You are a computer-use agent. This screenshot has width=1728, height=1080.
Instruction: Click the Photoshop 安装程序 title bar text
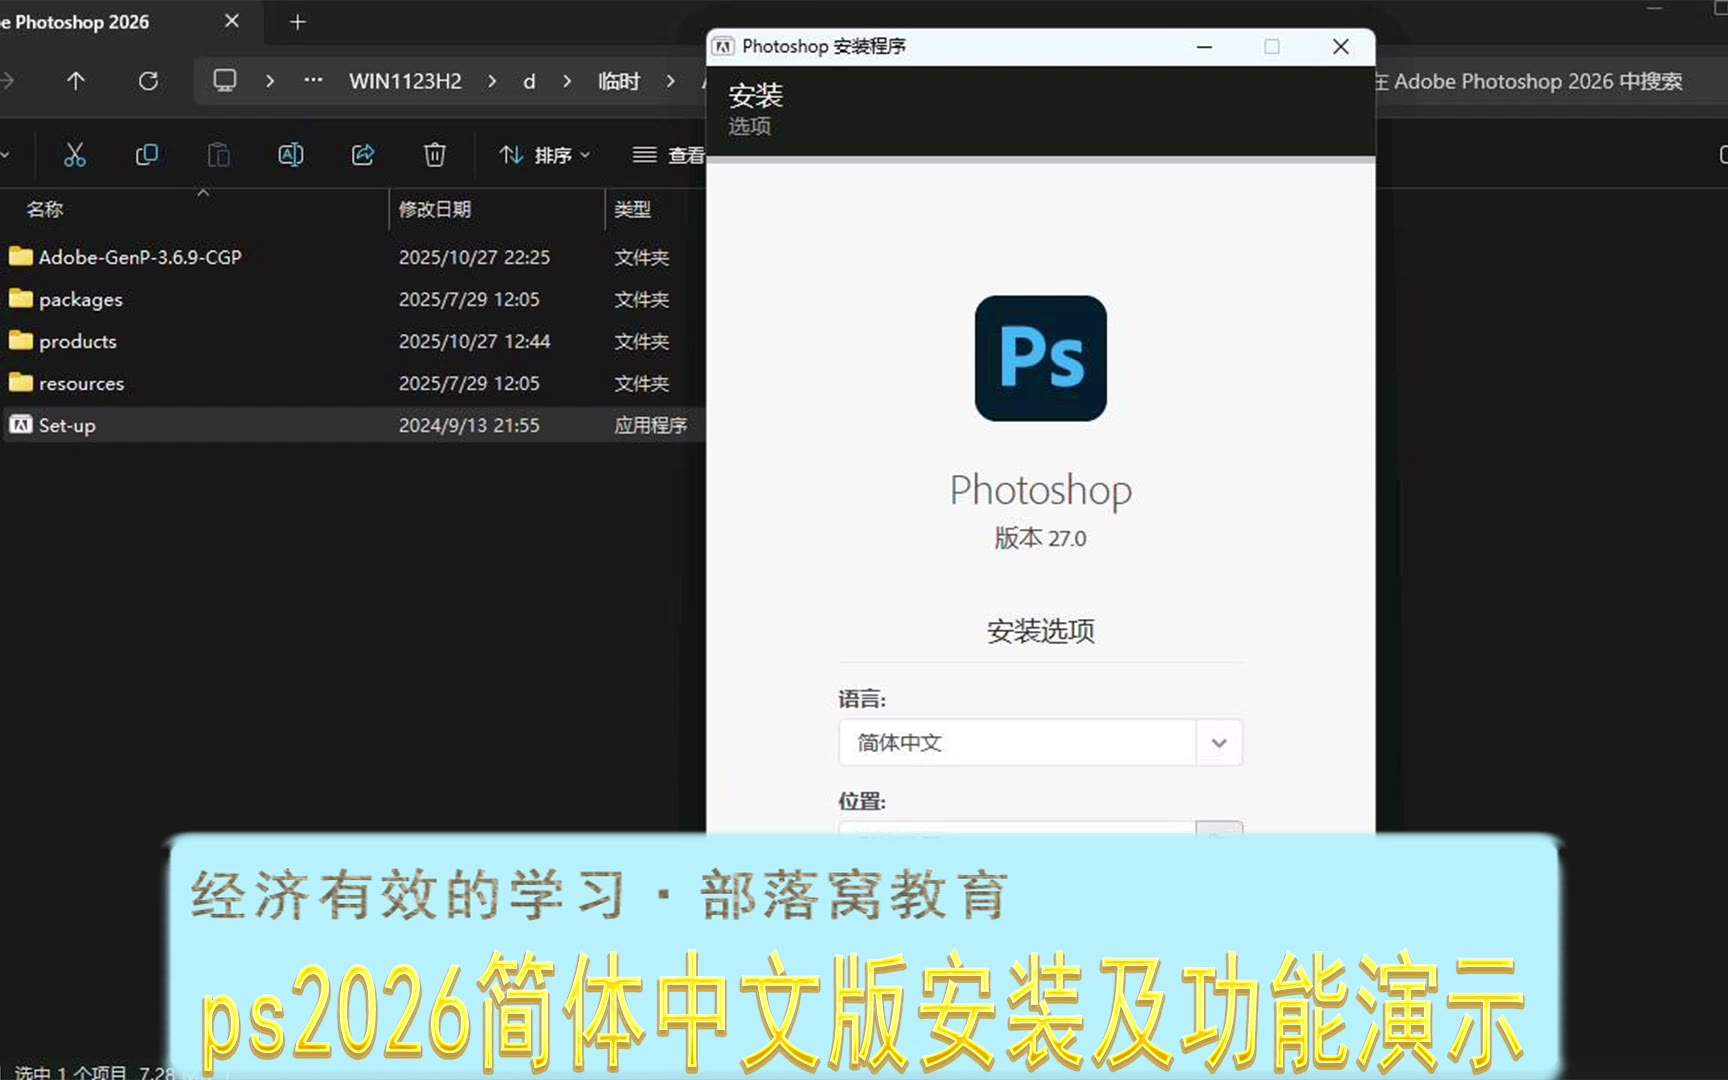click(824, 46)
